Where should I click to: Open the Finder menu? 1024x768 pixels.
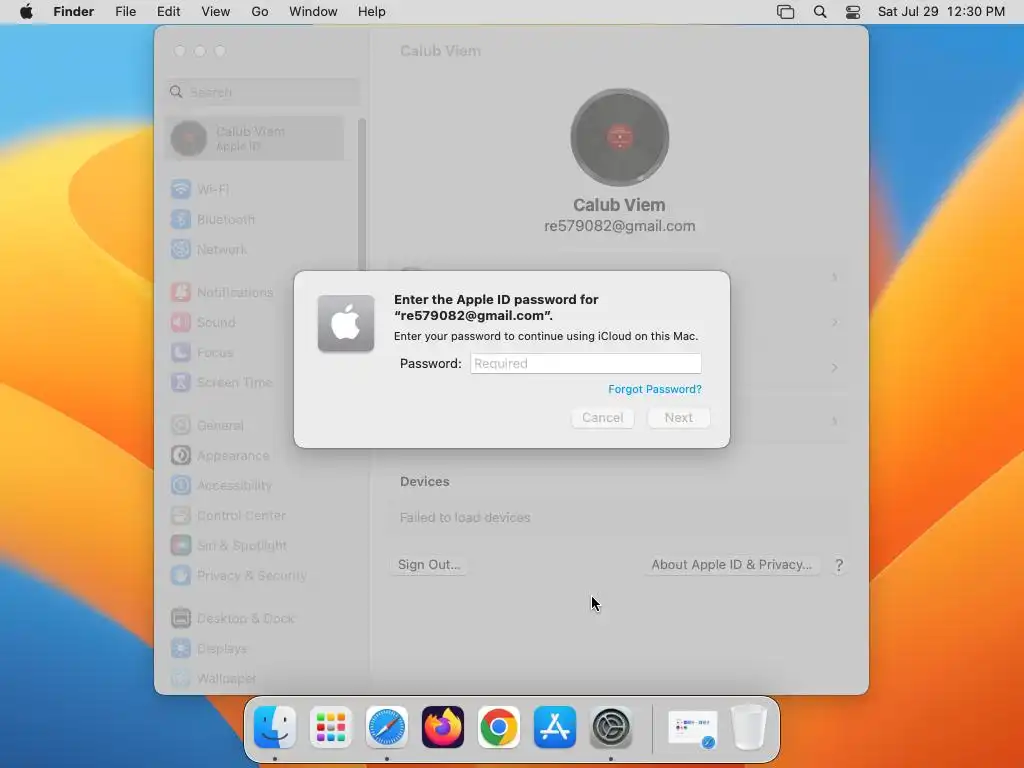tap(74, 12)
